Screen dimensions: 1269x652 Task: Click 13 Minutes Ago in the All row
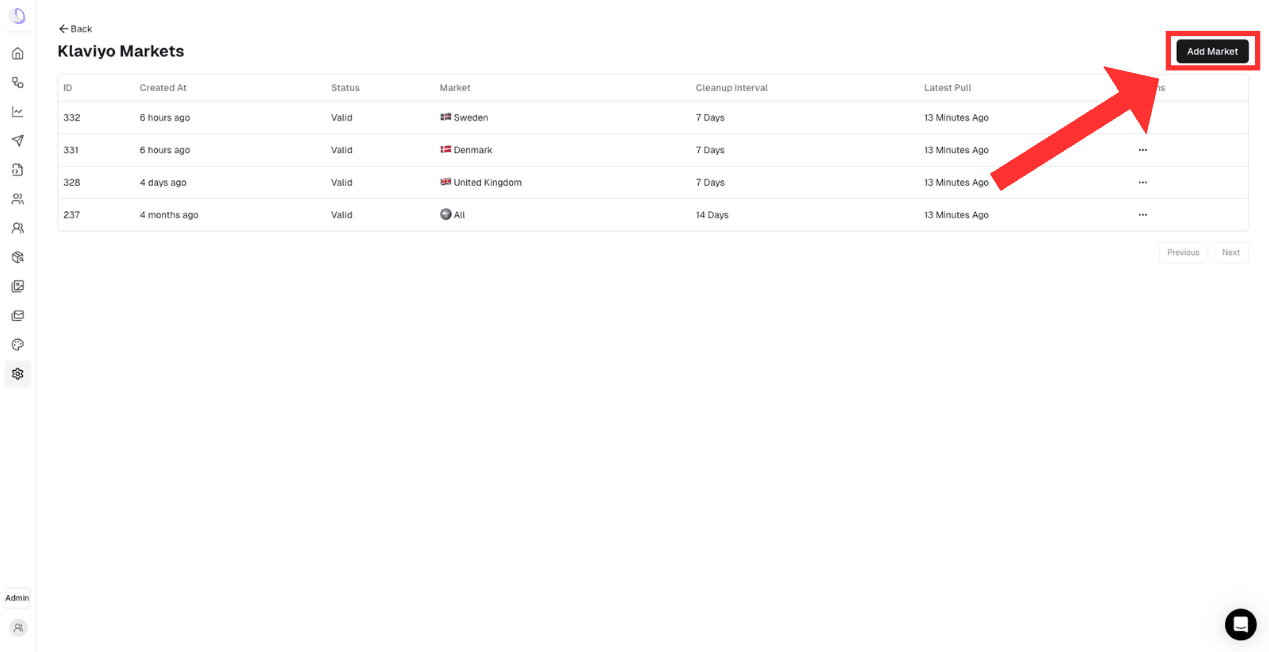(956, 215)
